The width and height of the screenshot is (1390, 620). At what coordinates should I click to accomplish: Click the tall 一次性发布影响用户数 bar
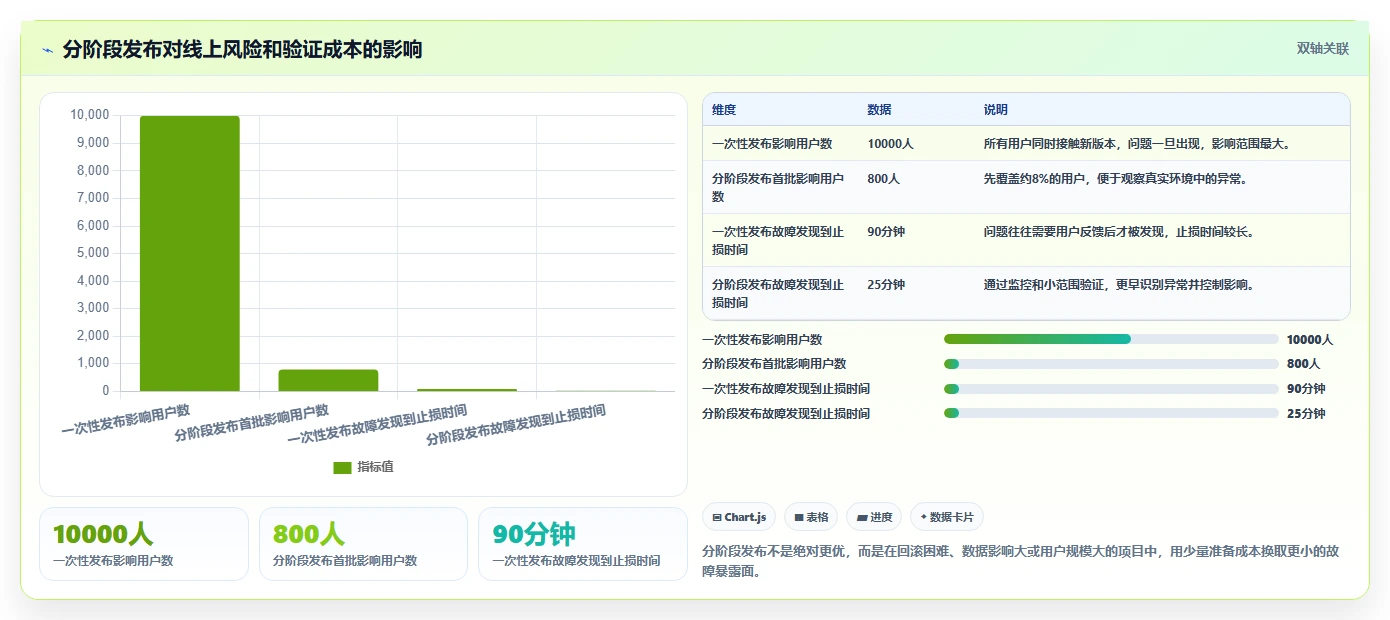190,253
